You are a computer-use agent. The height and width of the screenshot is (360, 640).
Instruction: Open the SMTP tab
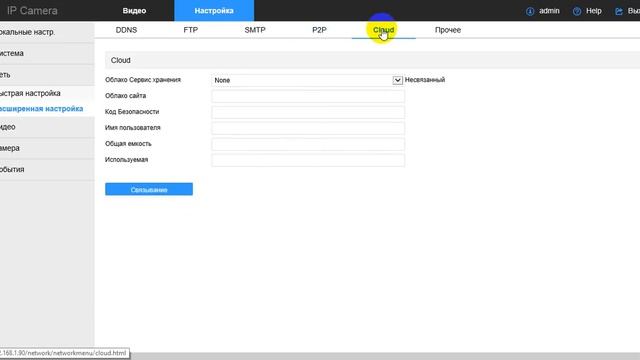[x=255, y=30]
